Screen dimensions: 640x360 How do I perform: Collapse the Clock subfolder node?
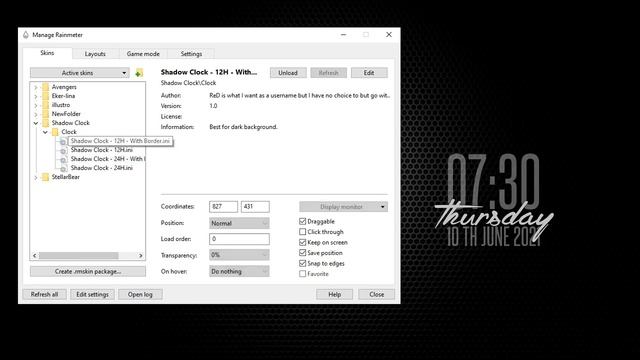click(45, 132)
